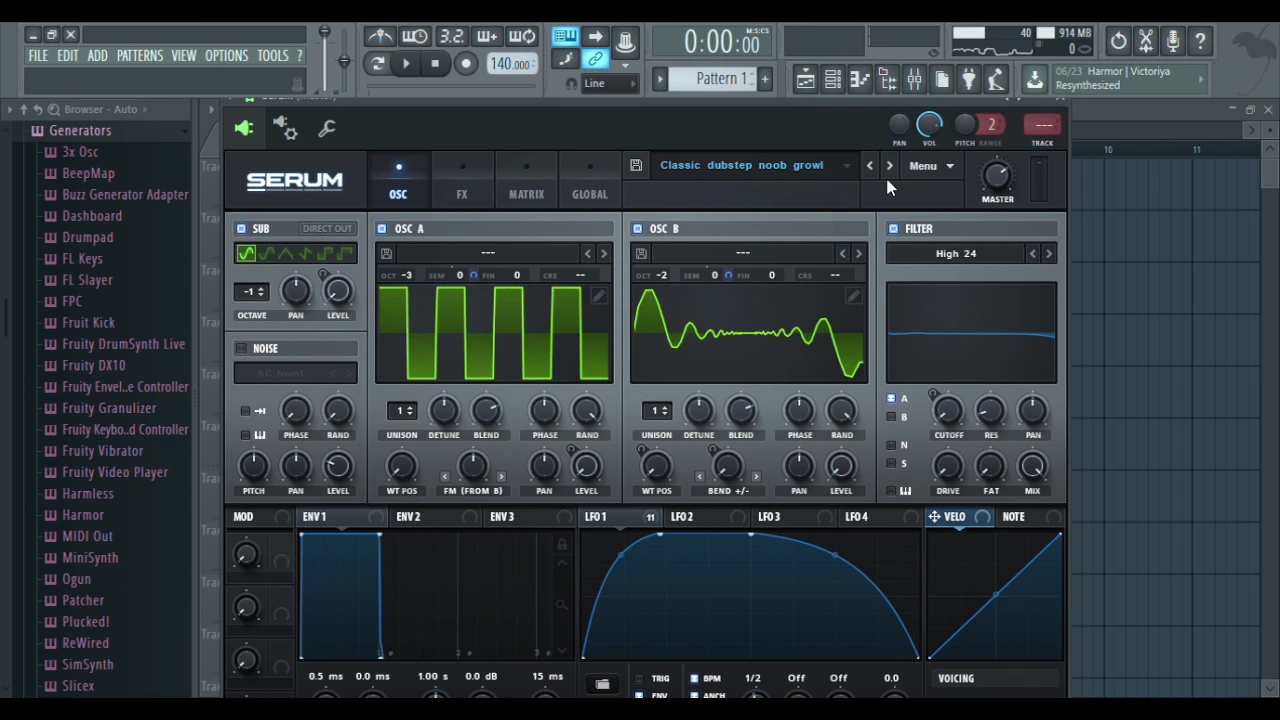The width and height of the screenshot is (1280, 720).
Task: Toggle filter routing for oscillator A
Action: [891, 398]
